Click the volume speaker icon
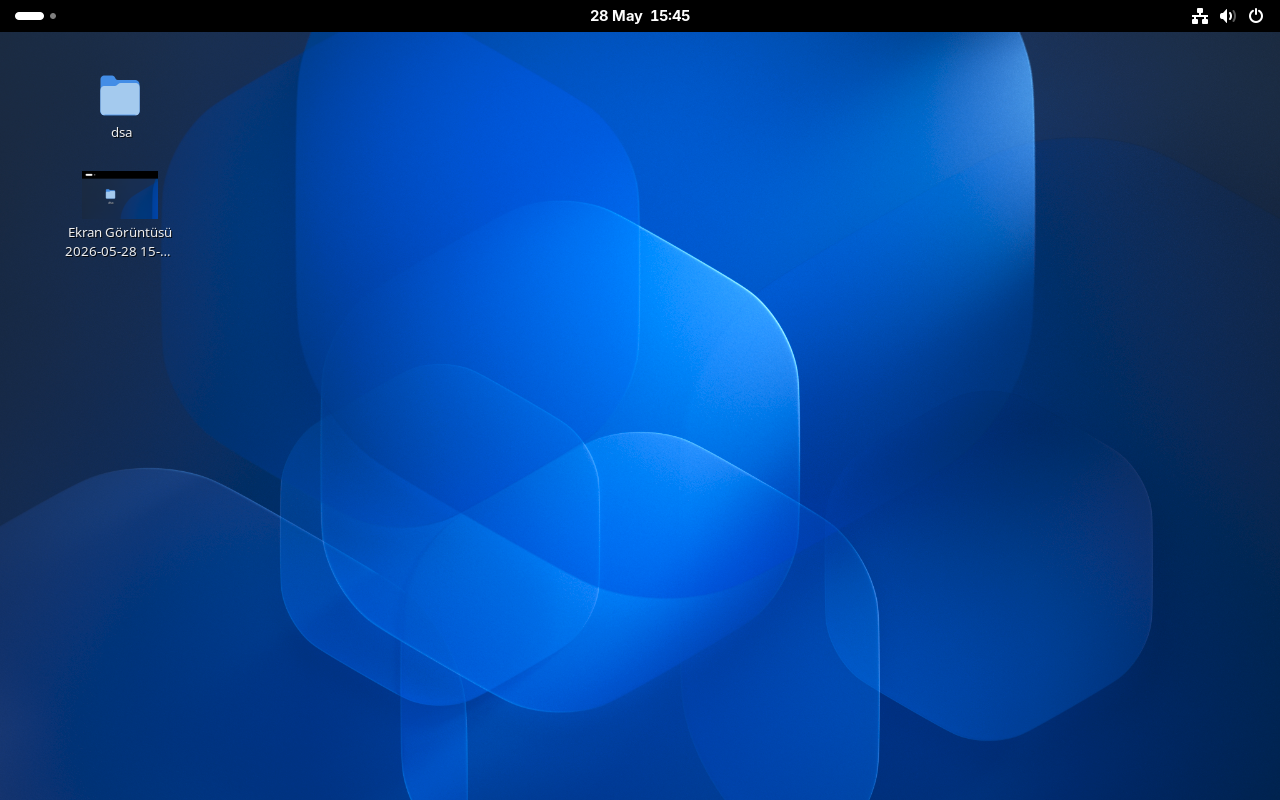Viewport: 1280px width, 800px height. point(1228,16)
